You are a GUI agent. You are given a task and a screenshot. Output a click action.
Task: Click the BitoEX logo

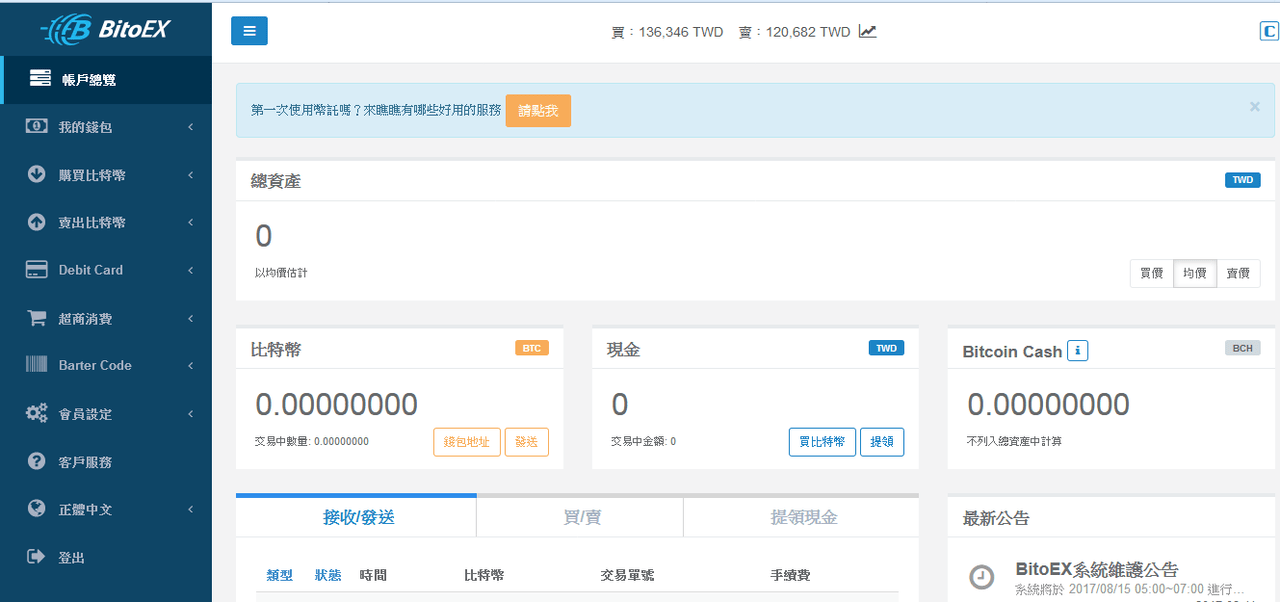point(106,29)
